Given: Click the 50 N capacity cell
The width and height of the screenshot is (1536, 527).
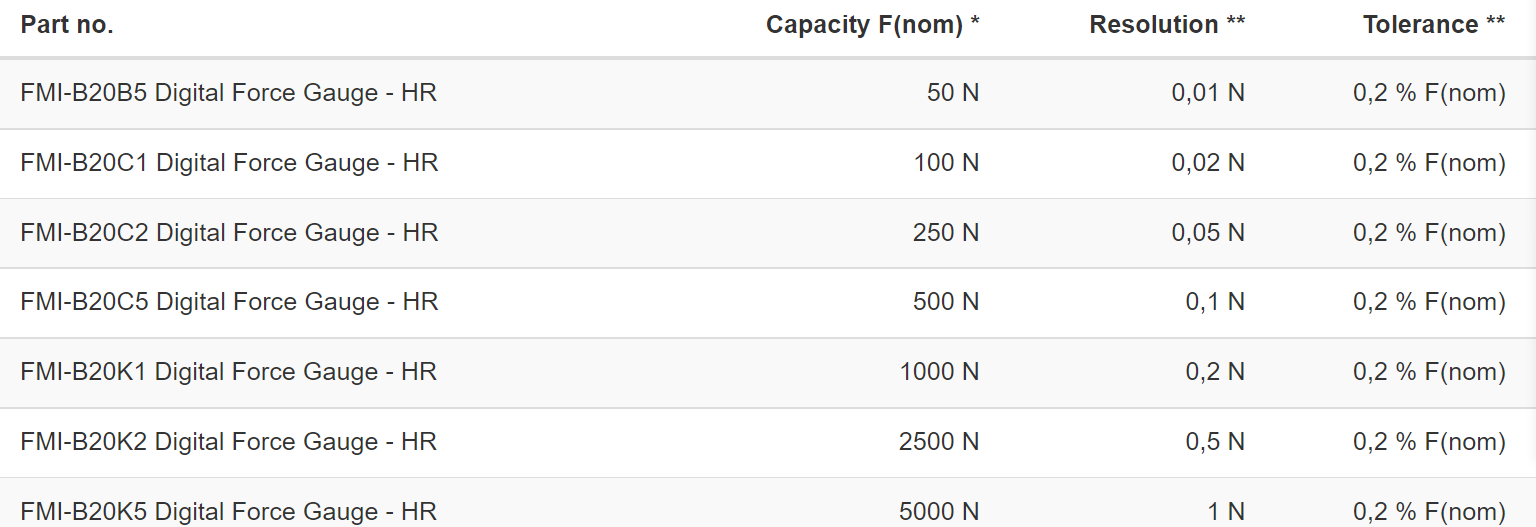Looking at the screenshot, I should pos(953,94).
